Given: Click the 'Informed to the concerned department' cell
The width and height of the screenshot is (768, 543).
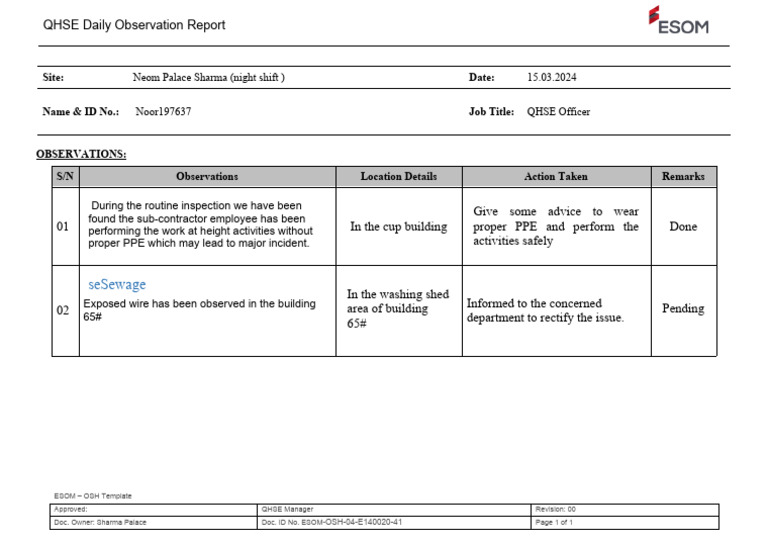Looking at the screenshot, I should [545, 310].
